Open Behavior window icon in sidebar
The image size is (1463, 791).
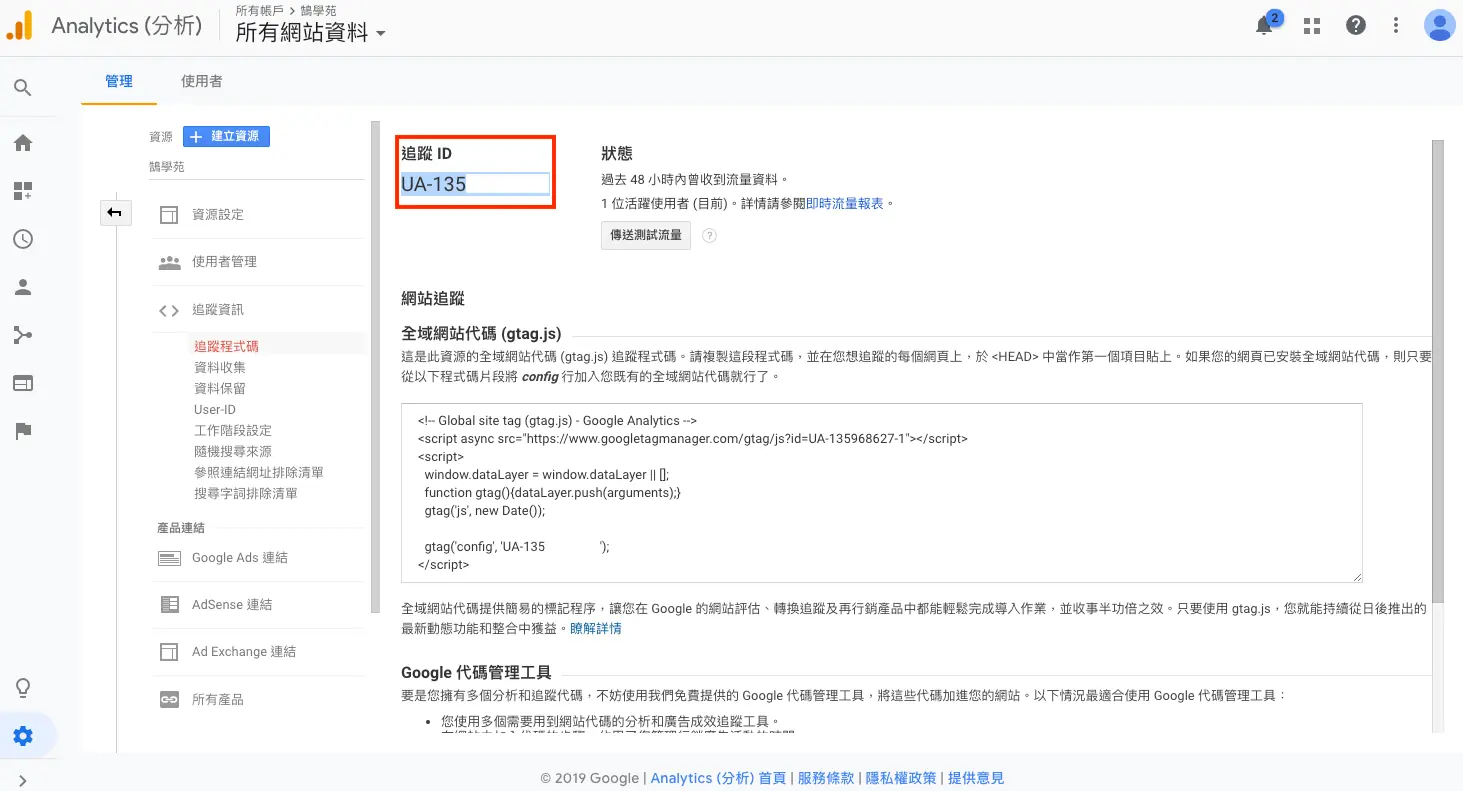[x=22, y=383]
